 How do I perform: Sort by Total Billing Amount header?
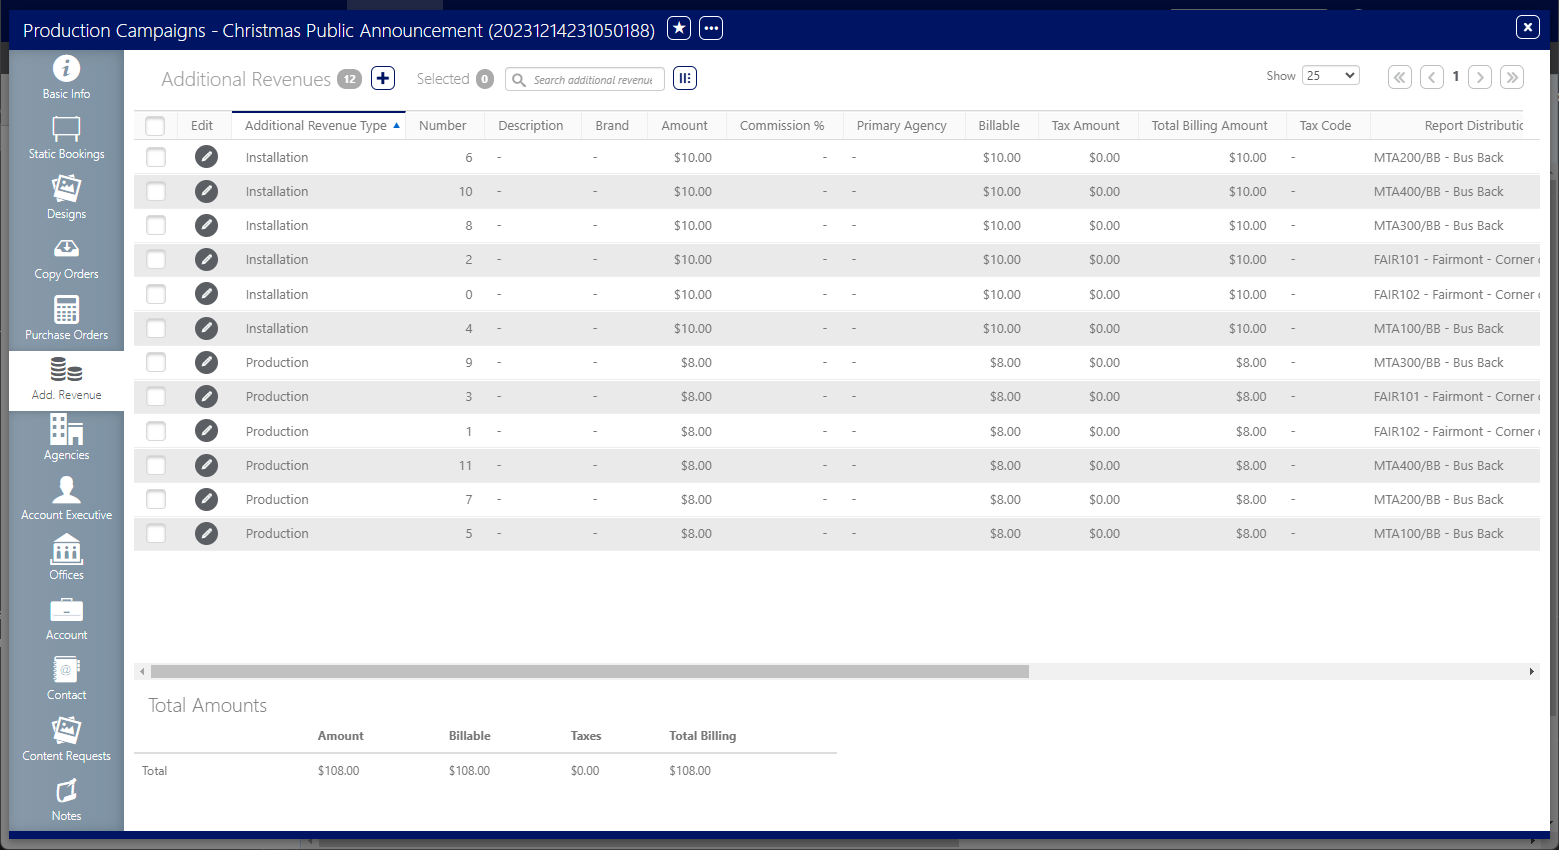tap(1210, 126)
